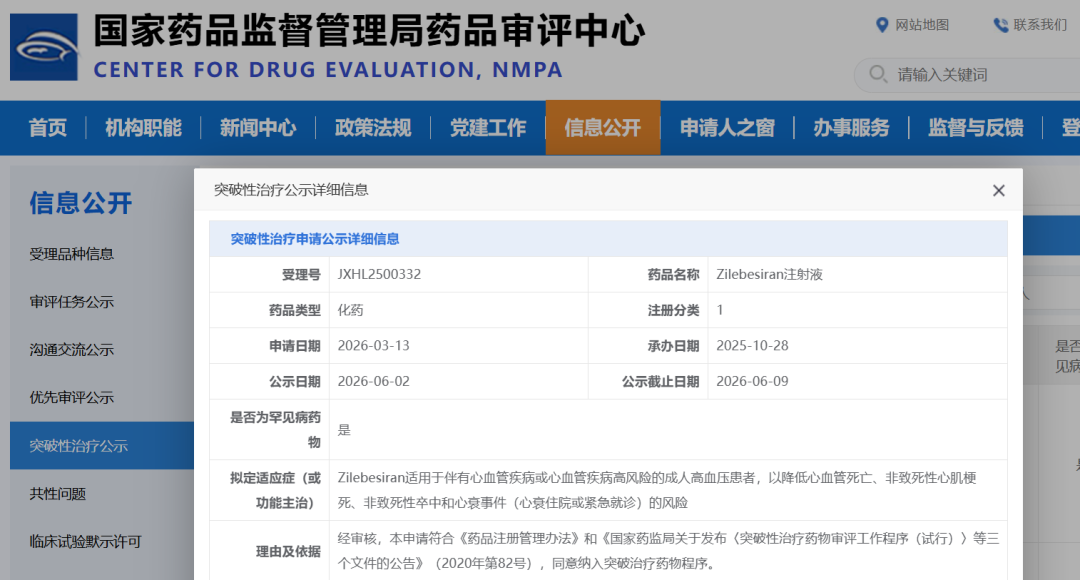Open the 申请人之窗 menu
This screenshot has width=1080, height=580.
tap(727, 127)
